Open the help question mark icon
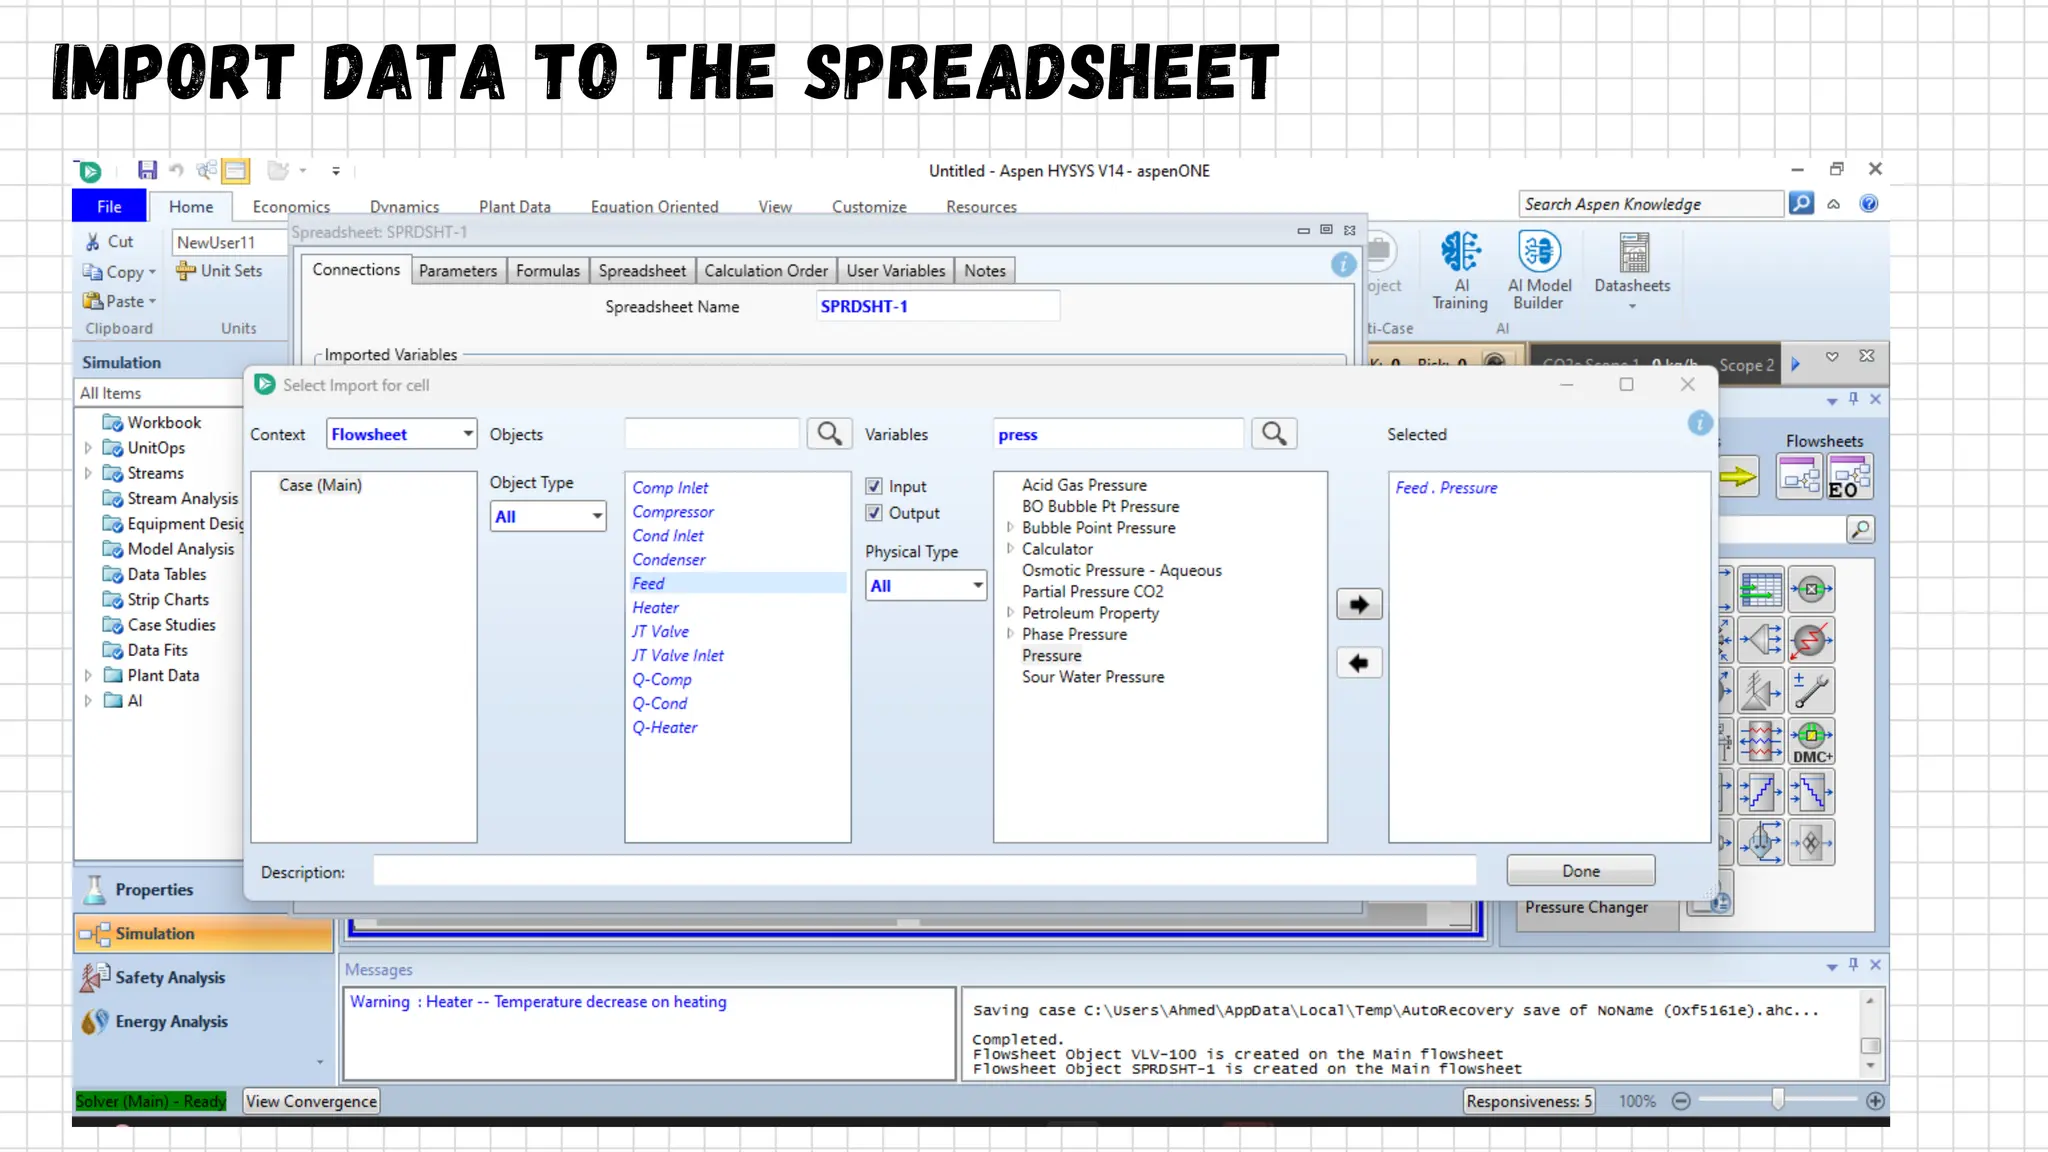The width and height of the screenshot is (2048, 1152). click(1868, 204)
